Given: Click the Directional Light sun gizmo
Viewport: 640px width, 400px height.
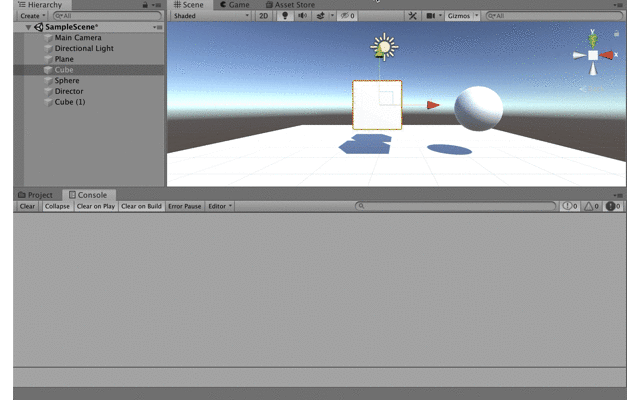Looking at the screenshot, I should (384, 47).
